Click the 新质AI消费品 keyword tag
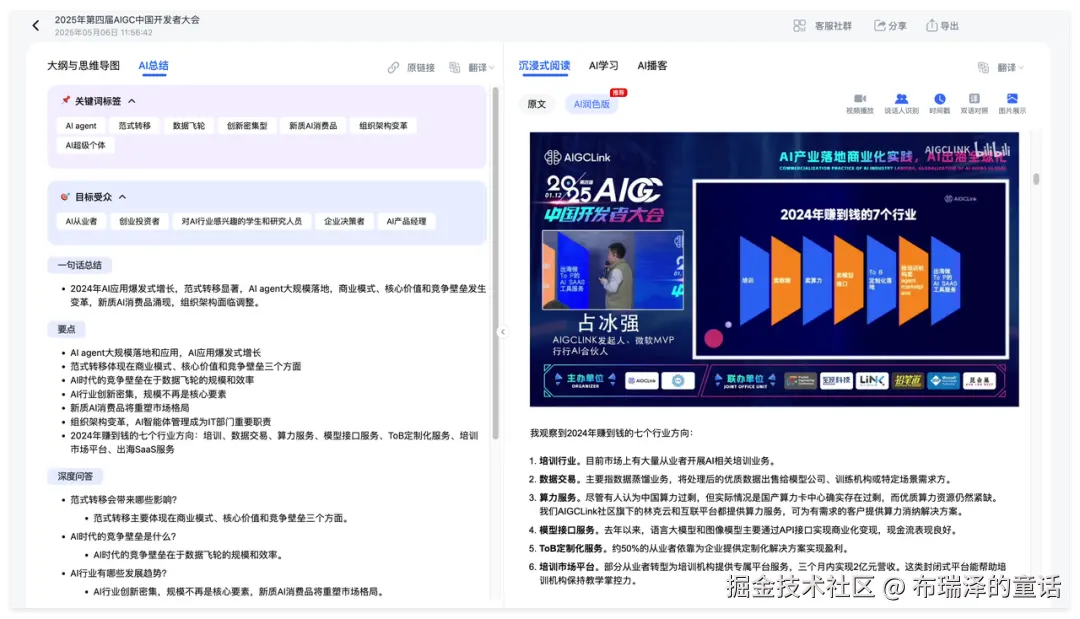 313,126
